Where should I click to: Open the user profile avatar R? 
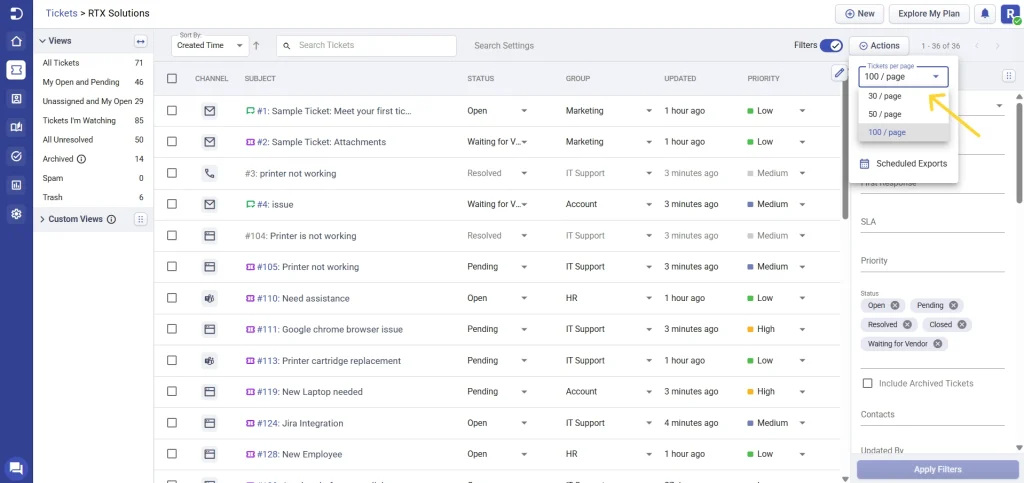pyautogui.click(x=1010, y=14)
